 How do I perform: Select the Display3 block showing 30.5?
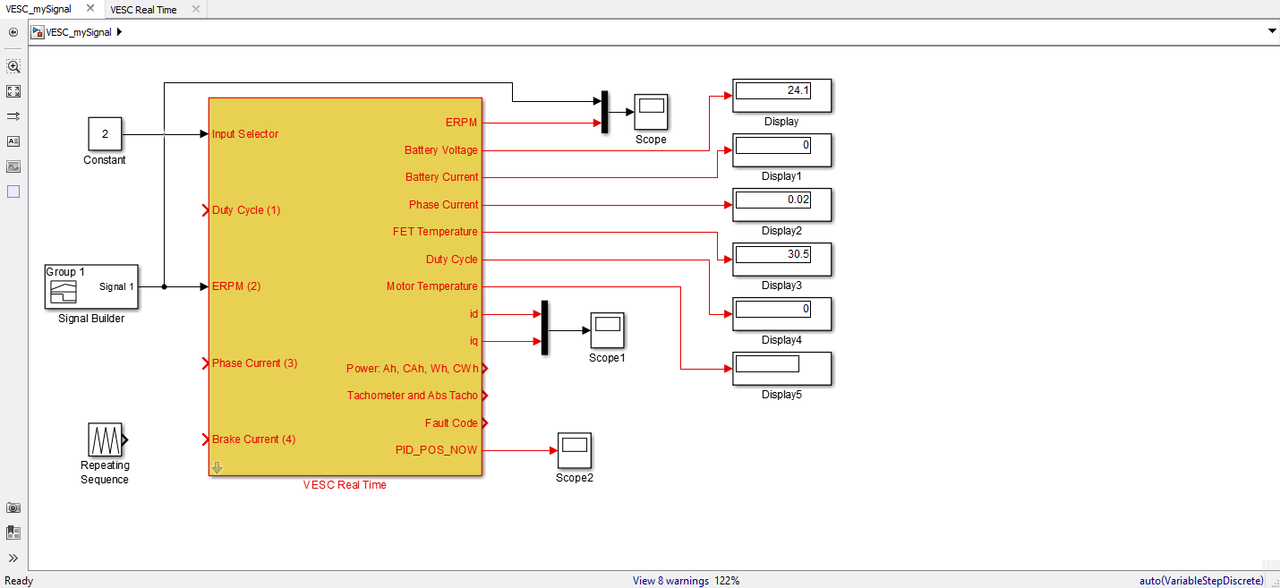(783, 259)
